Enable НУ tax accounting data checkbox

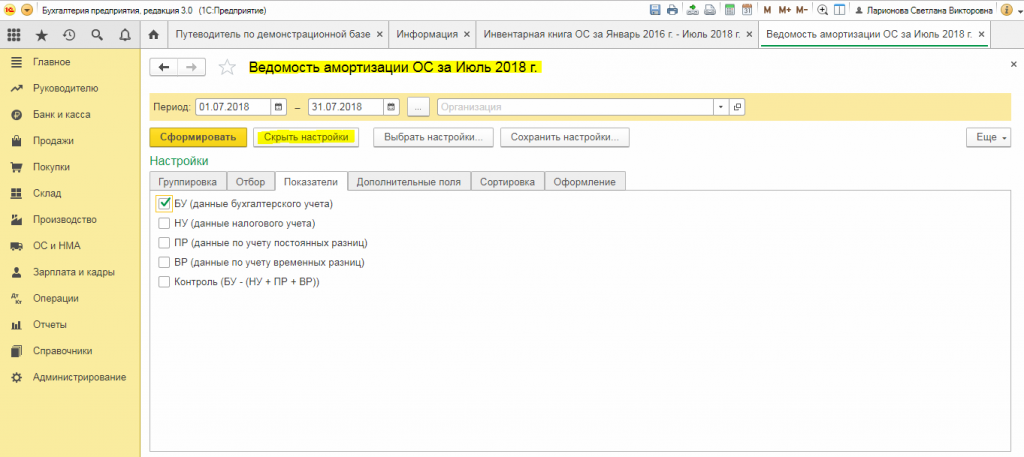click(x=164, y=223)
